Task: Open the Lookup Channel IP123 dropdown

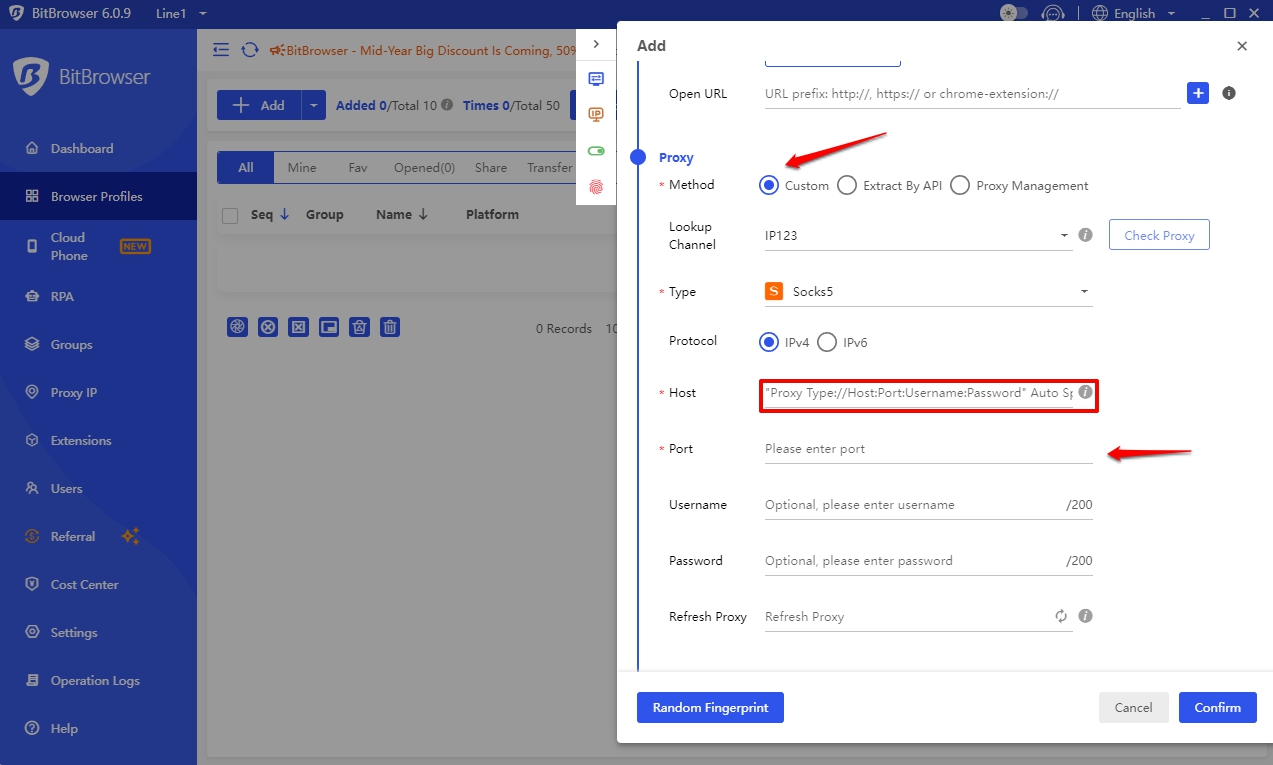Action: click(x=918, y=236)
